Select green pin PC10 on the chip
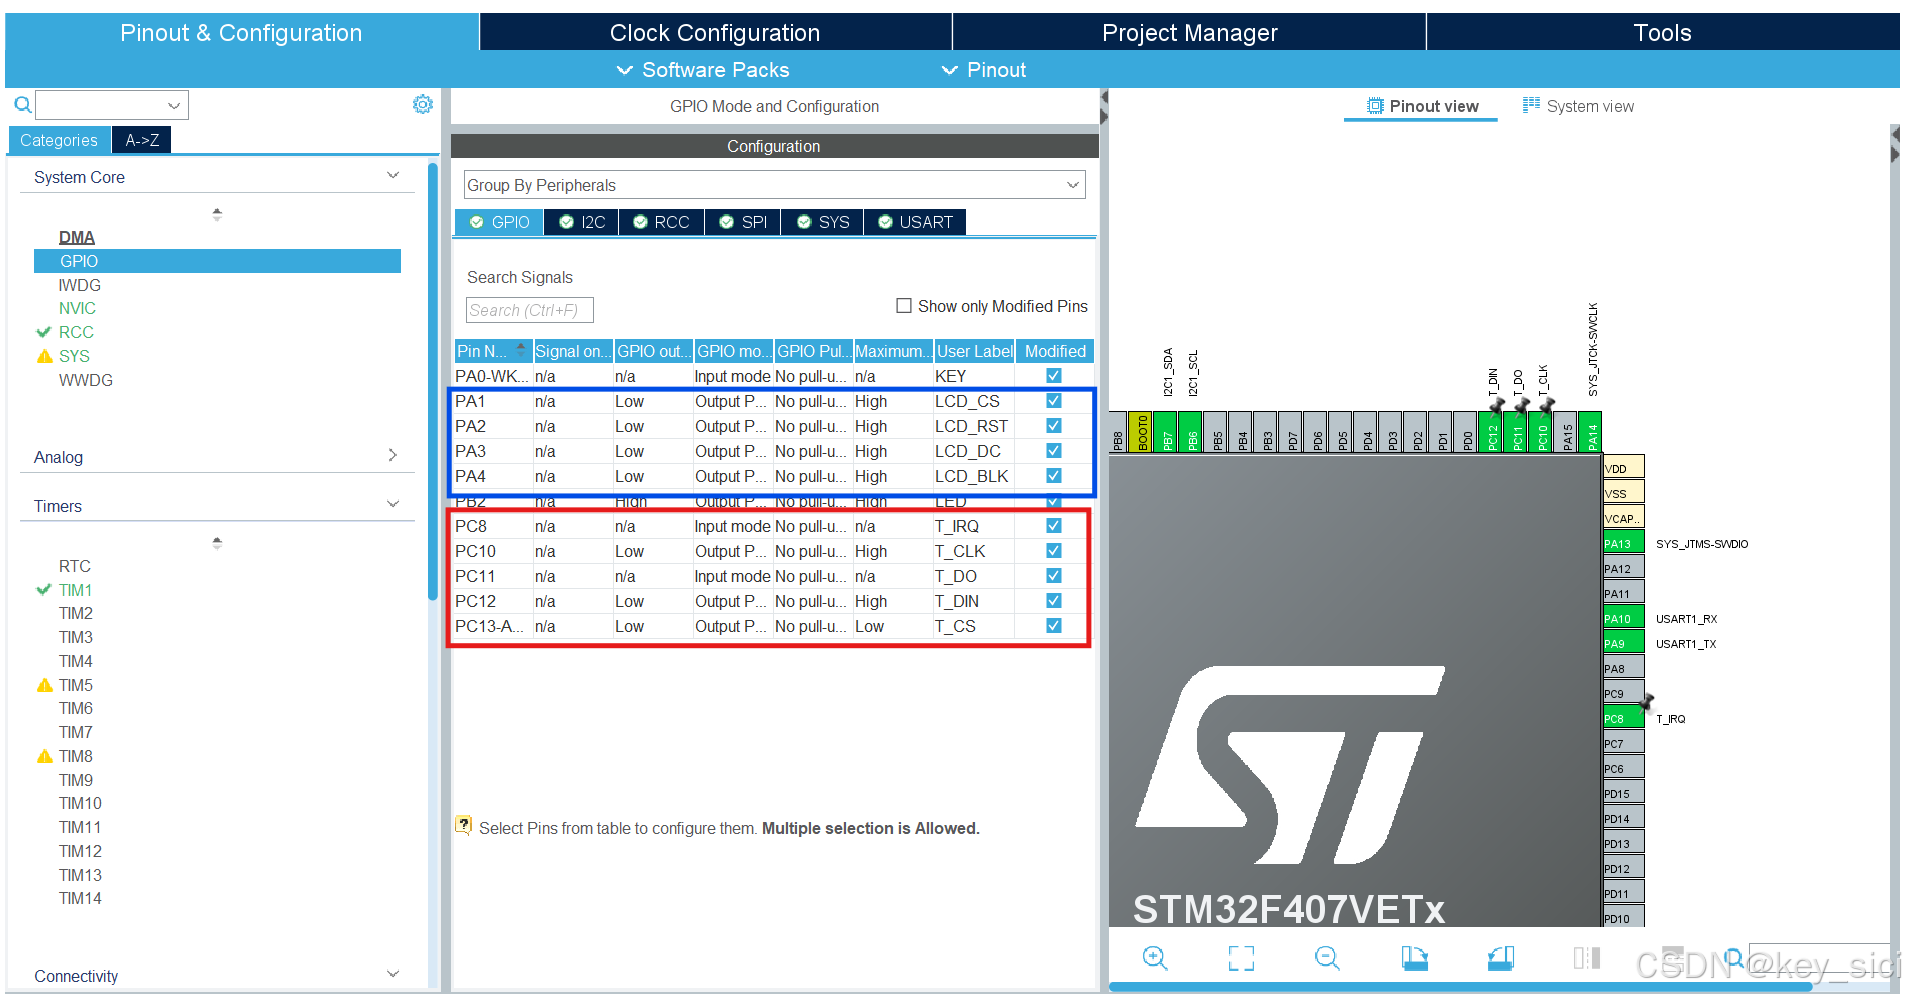Viewport: 1907px width, 997px height. [1542, 432]
